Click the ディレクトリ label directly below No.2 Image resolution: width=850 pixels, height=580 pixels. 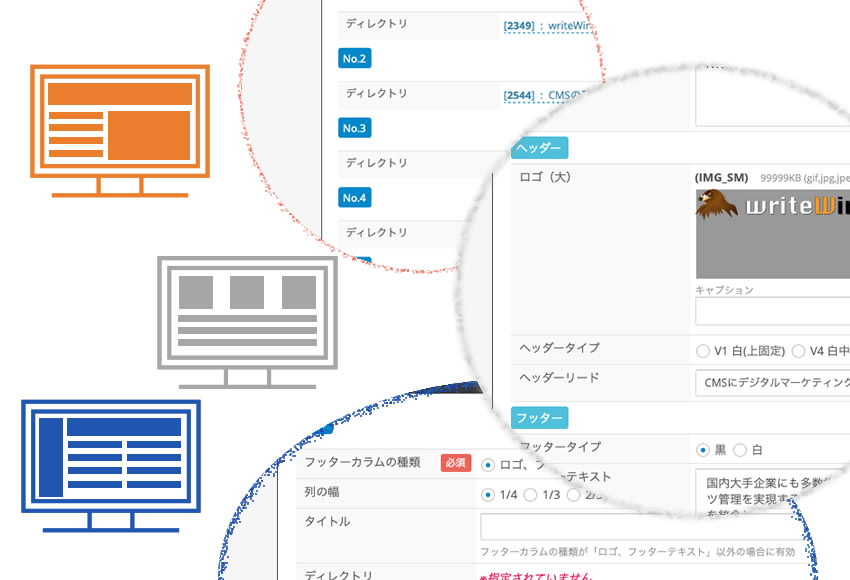376,93
